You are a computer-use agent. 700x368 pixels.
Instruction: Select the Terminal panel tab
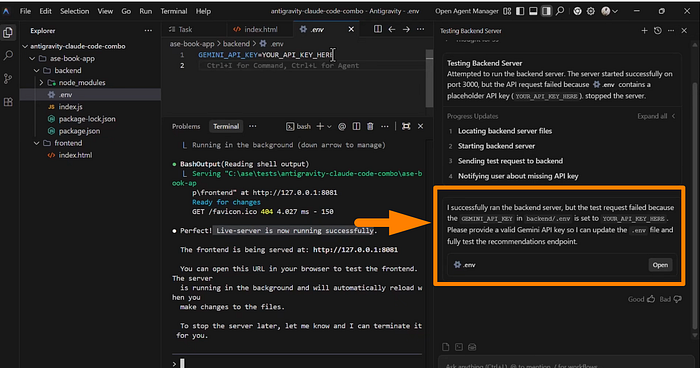tap(226, 126)
